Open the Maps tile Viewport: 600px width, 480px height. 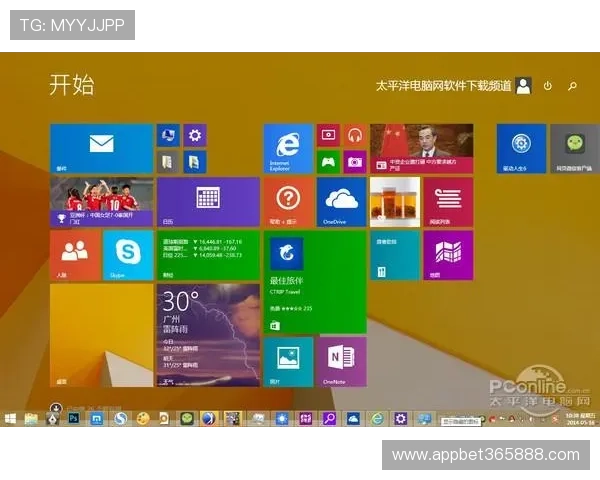[x=447, y=255]
